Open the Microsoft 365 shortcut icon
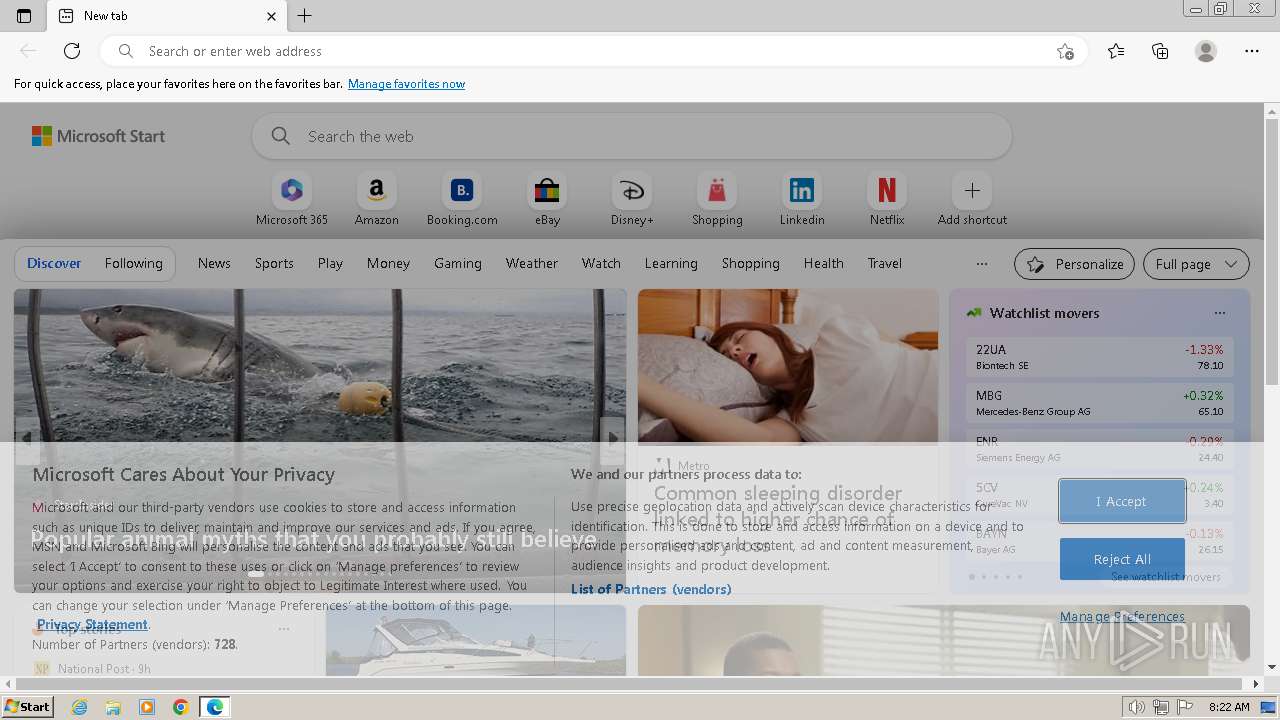The width and height of the screenshot is (1280, 720). pos(291,190)
